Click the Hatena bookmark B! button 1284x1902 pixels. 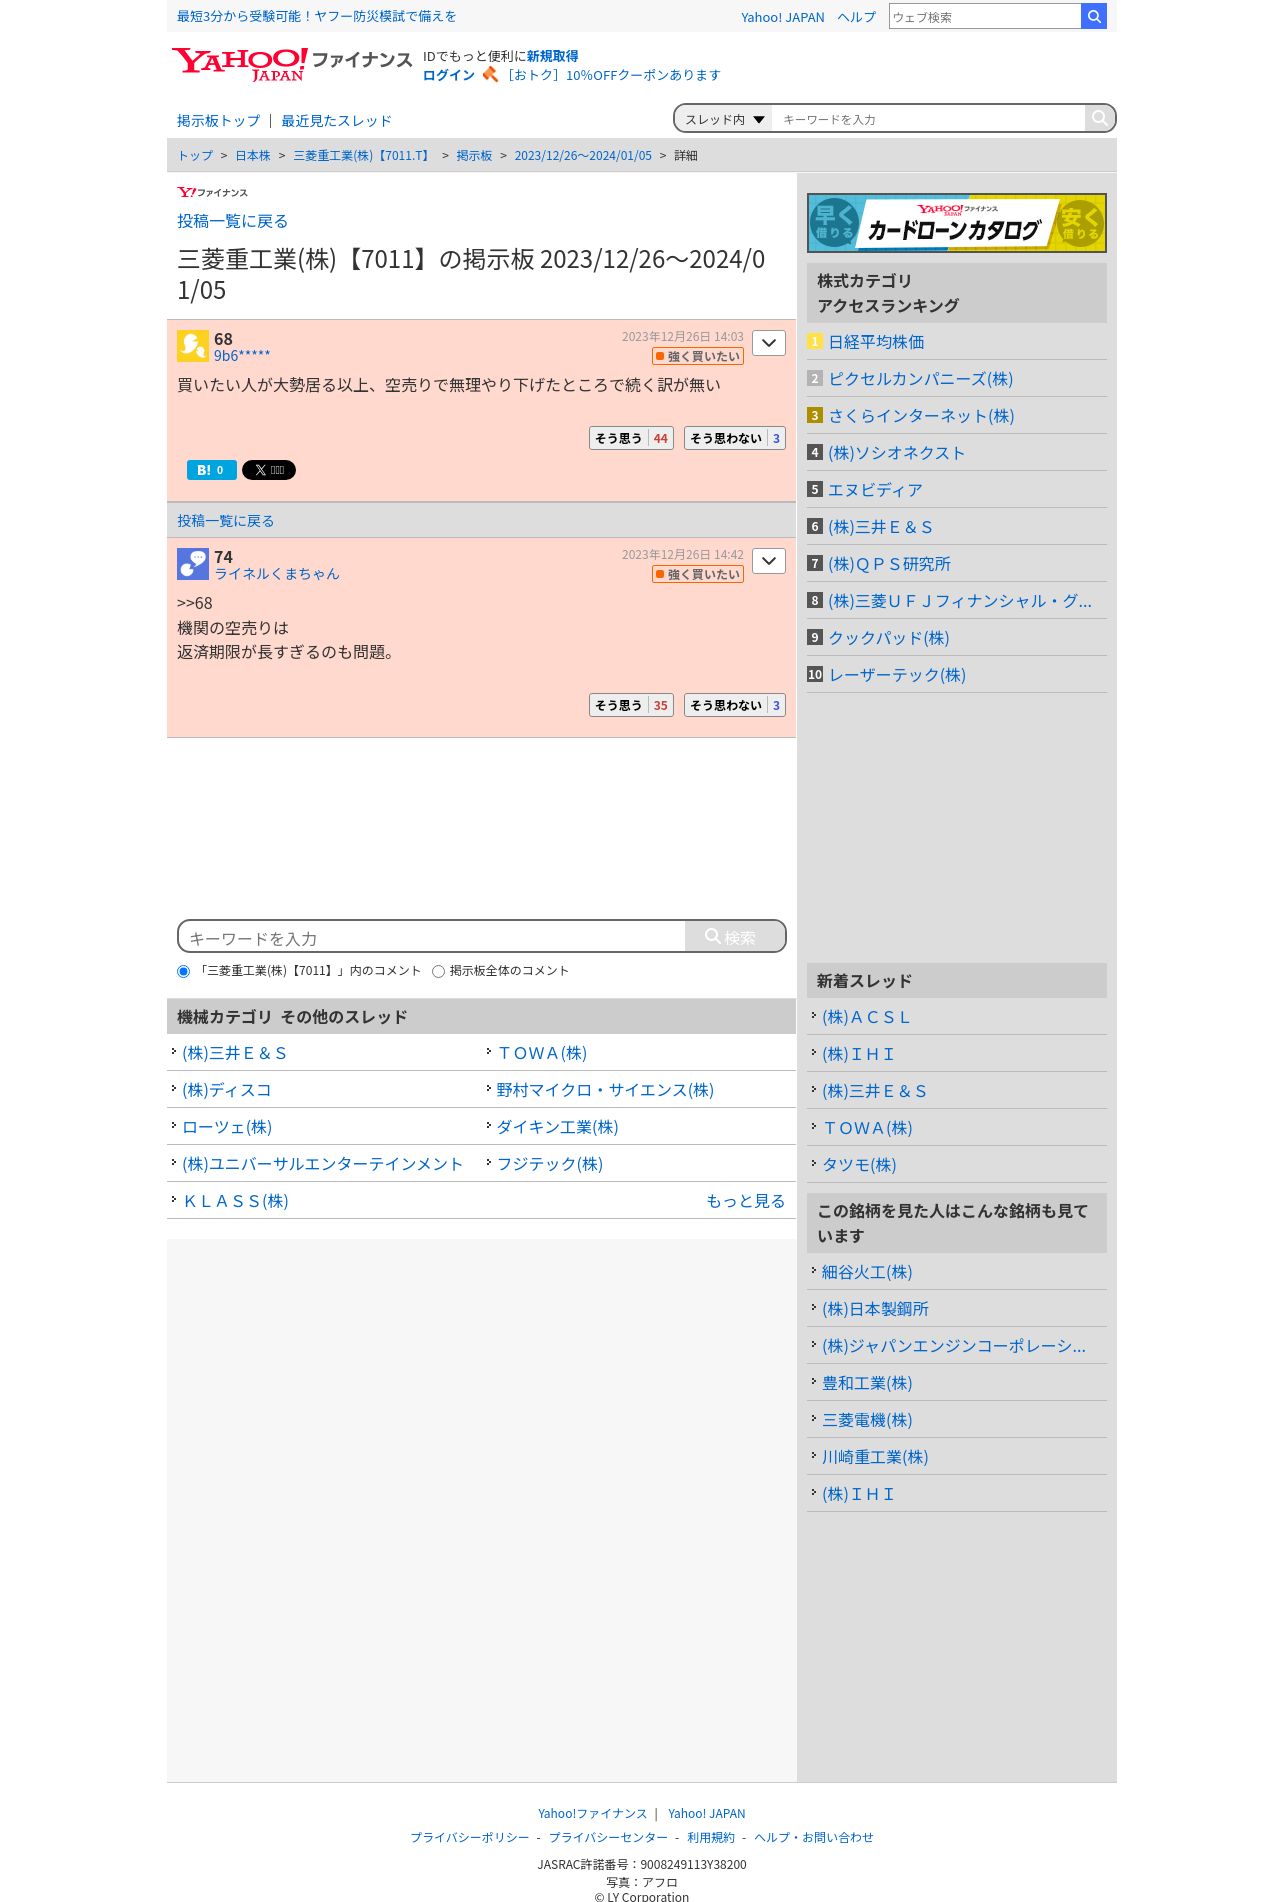[x=212, y=470]
